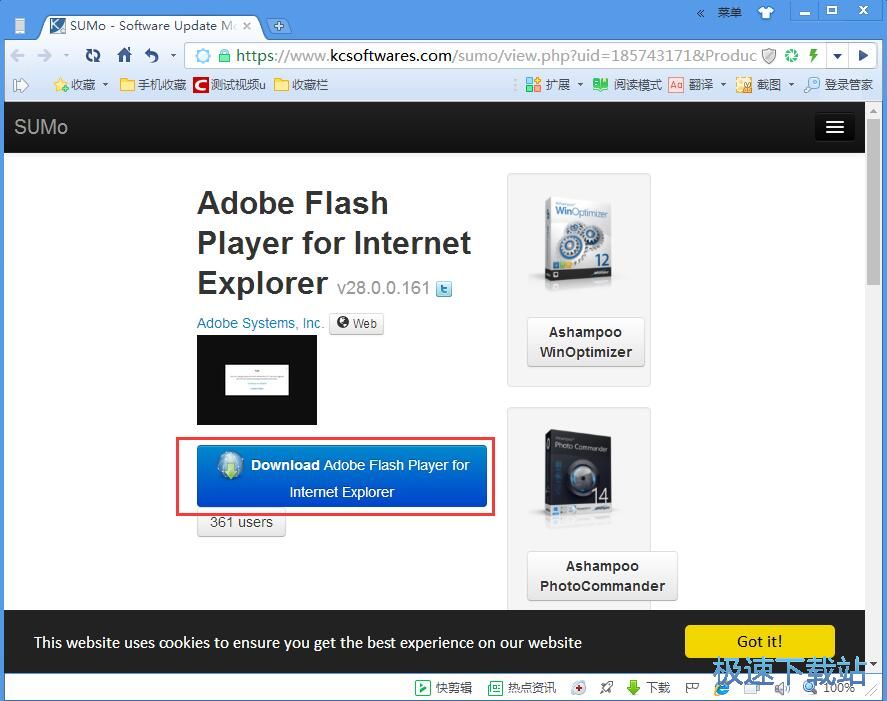Close the SUMo tab
The width and height of the screenshot is (887, 701).
247,26
